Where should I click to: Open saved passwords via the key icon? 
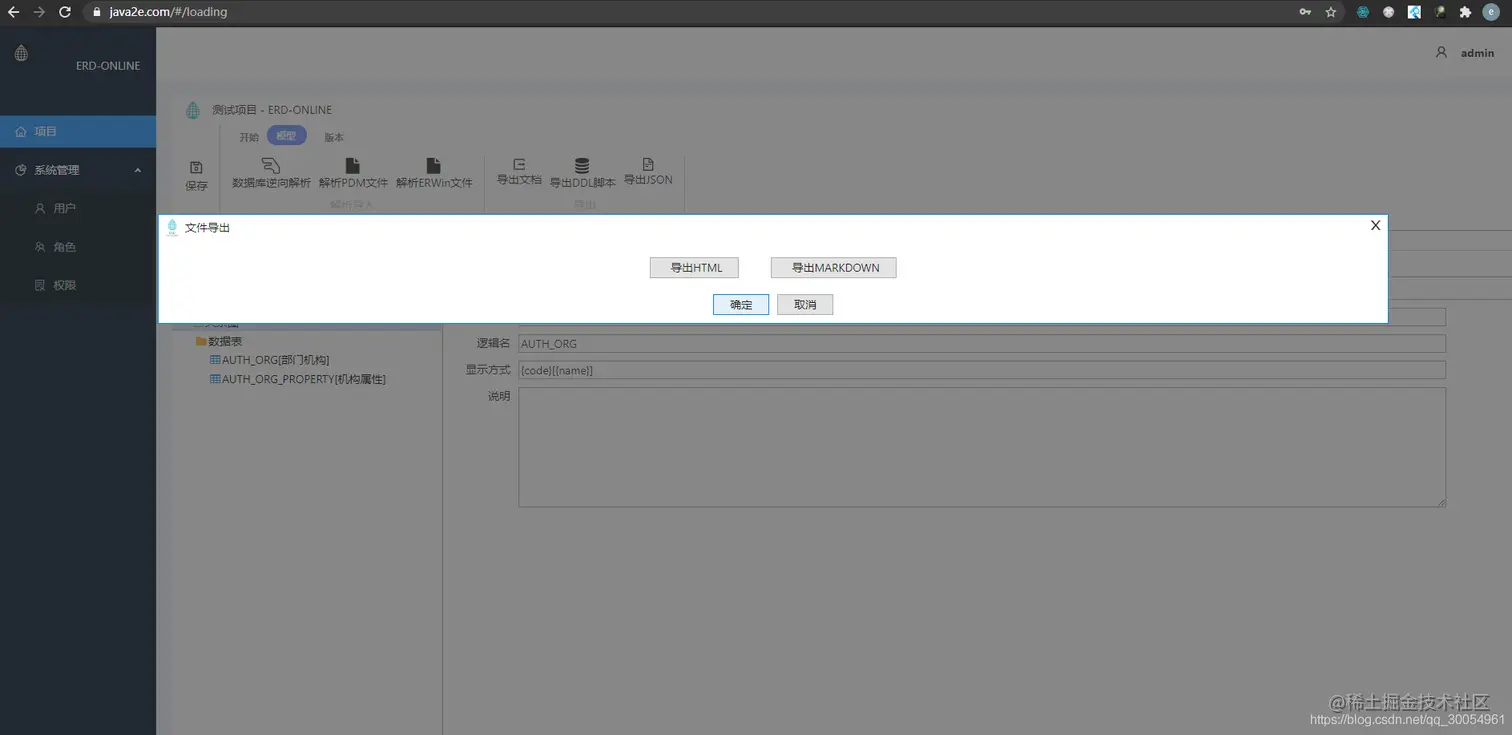tap(1305, 12)
